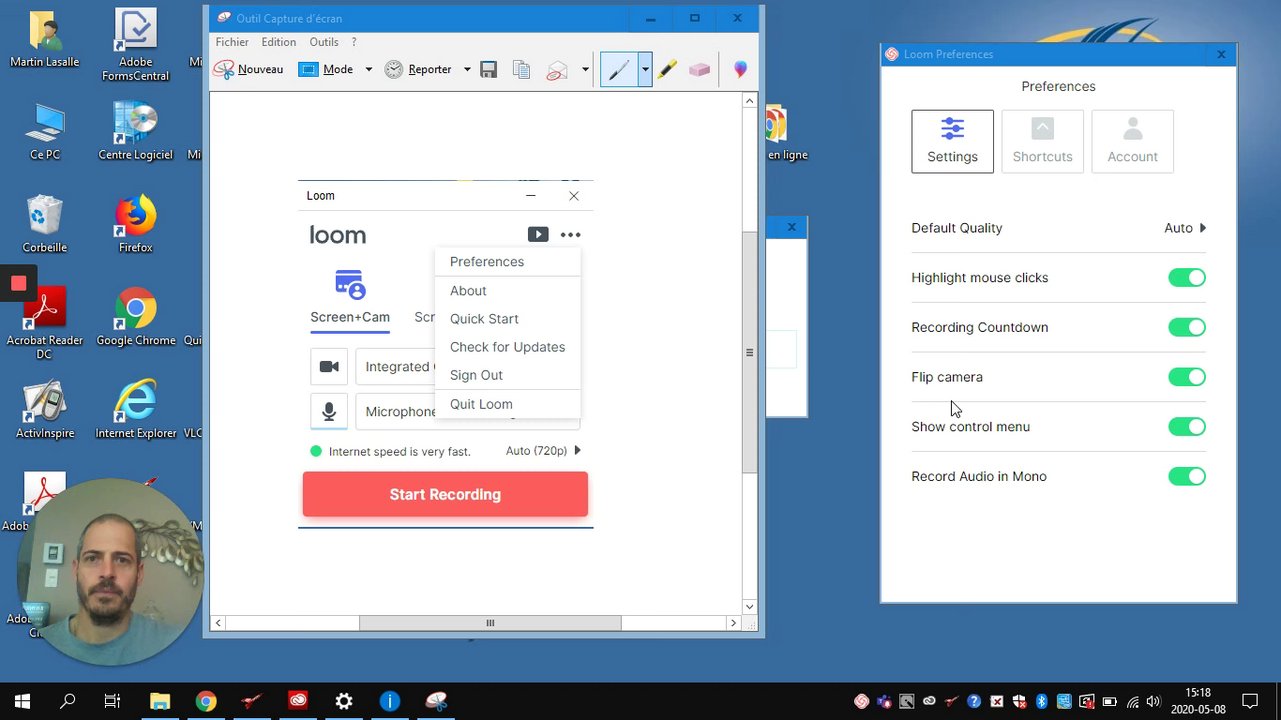The image size is (1281, 720).
Task: Open the ? help menu
Action: click(354, 42)
